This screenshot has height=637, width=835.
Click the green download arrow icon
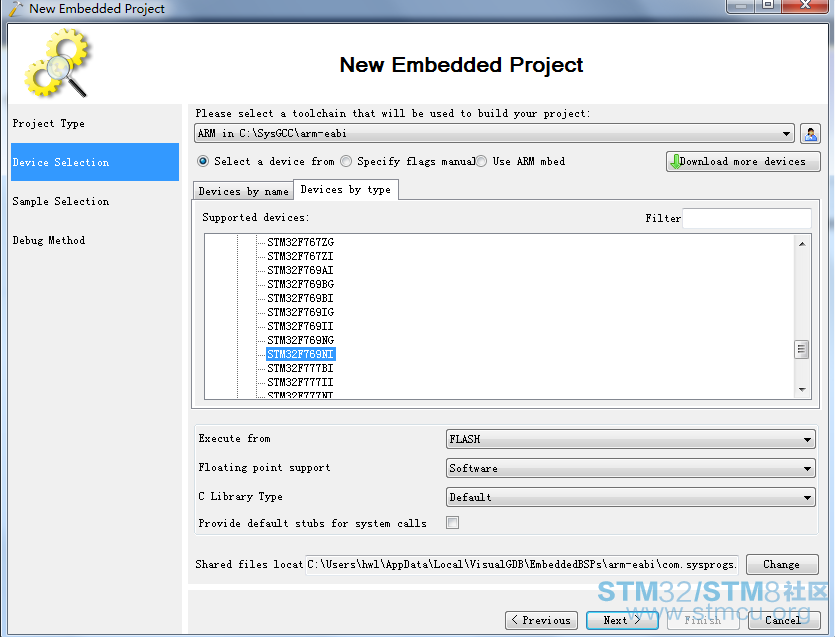(675, 161)
